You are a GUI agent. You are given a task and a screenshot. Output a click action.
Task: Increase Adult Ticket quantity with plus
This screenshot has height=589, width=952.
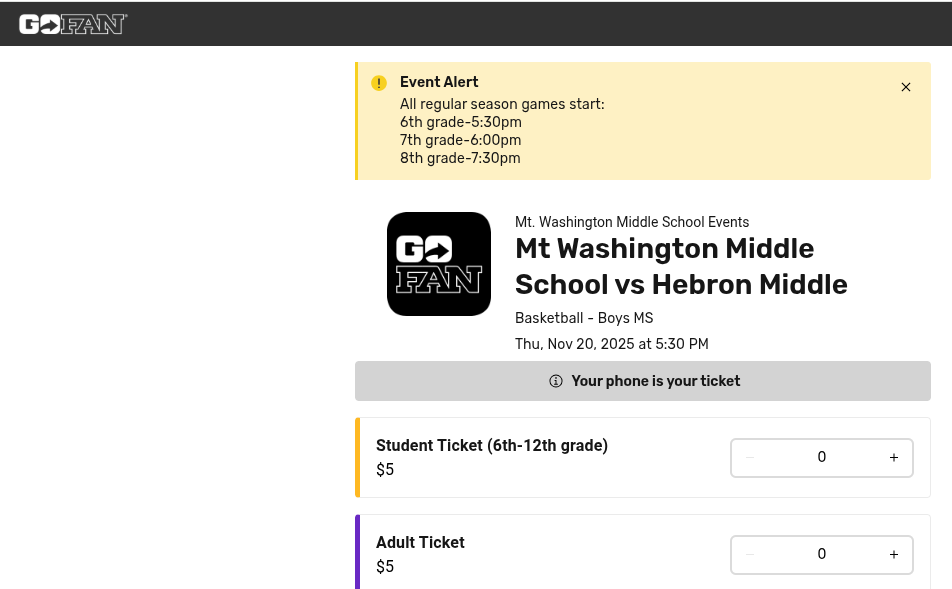pyautogui.click(x=894, y=555)
